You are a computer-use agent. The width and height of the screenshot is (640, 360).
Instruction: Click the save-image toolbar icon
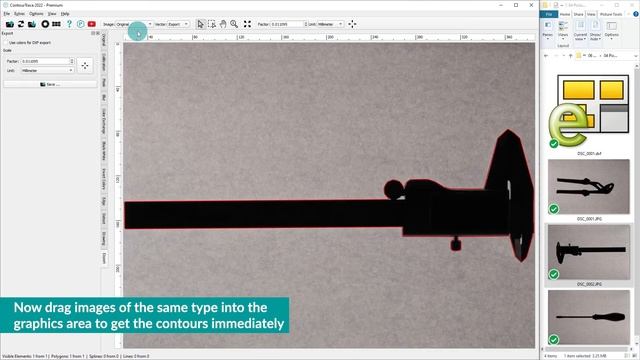(x=32, y=24)
